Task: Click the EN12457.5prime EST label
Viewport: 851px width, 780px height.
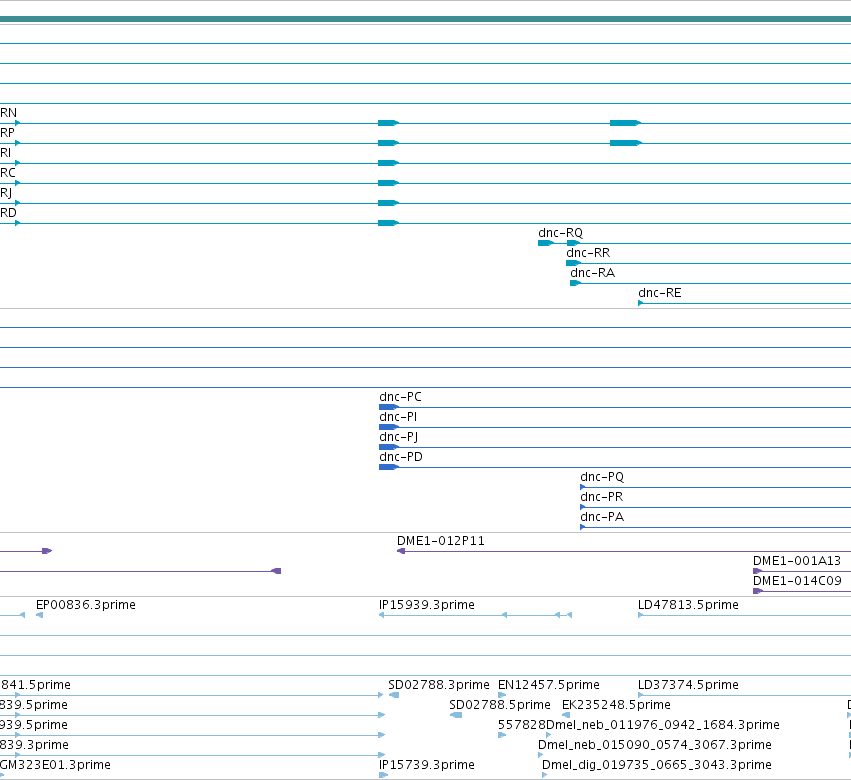Action: (549, 685)
